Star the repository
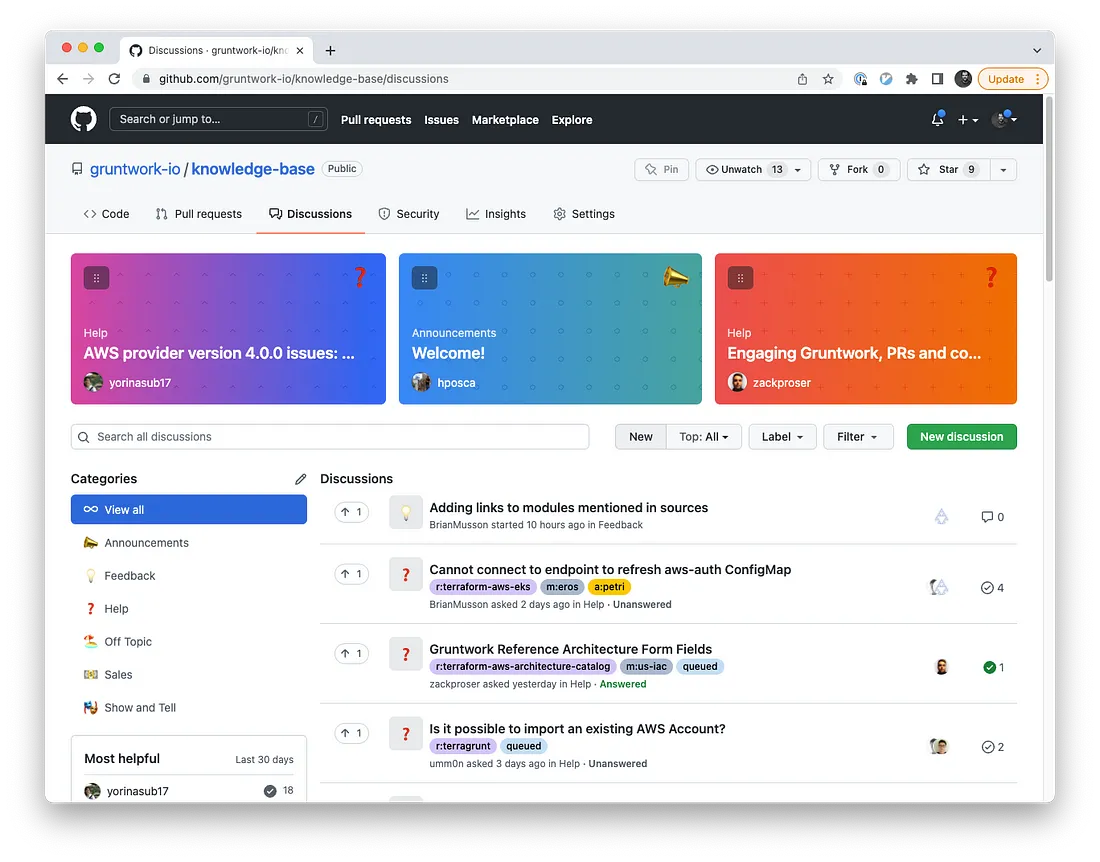 948,170
